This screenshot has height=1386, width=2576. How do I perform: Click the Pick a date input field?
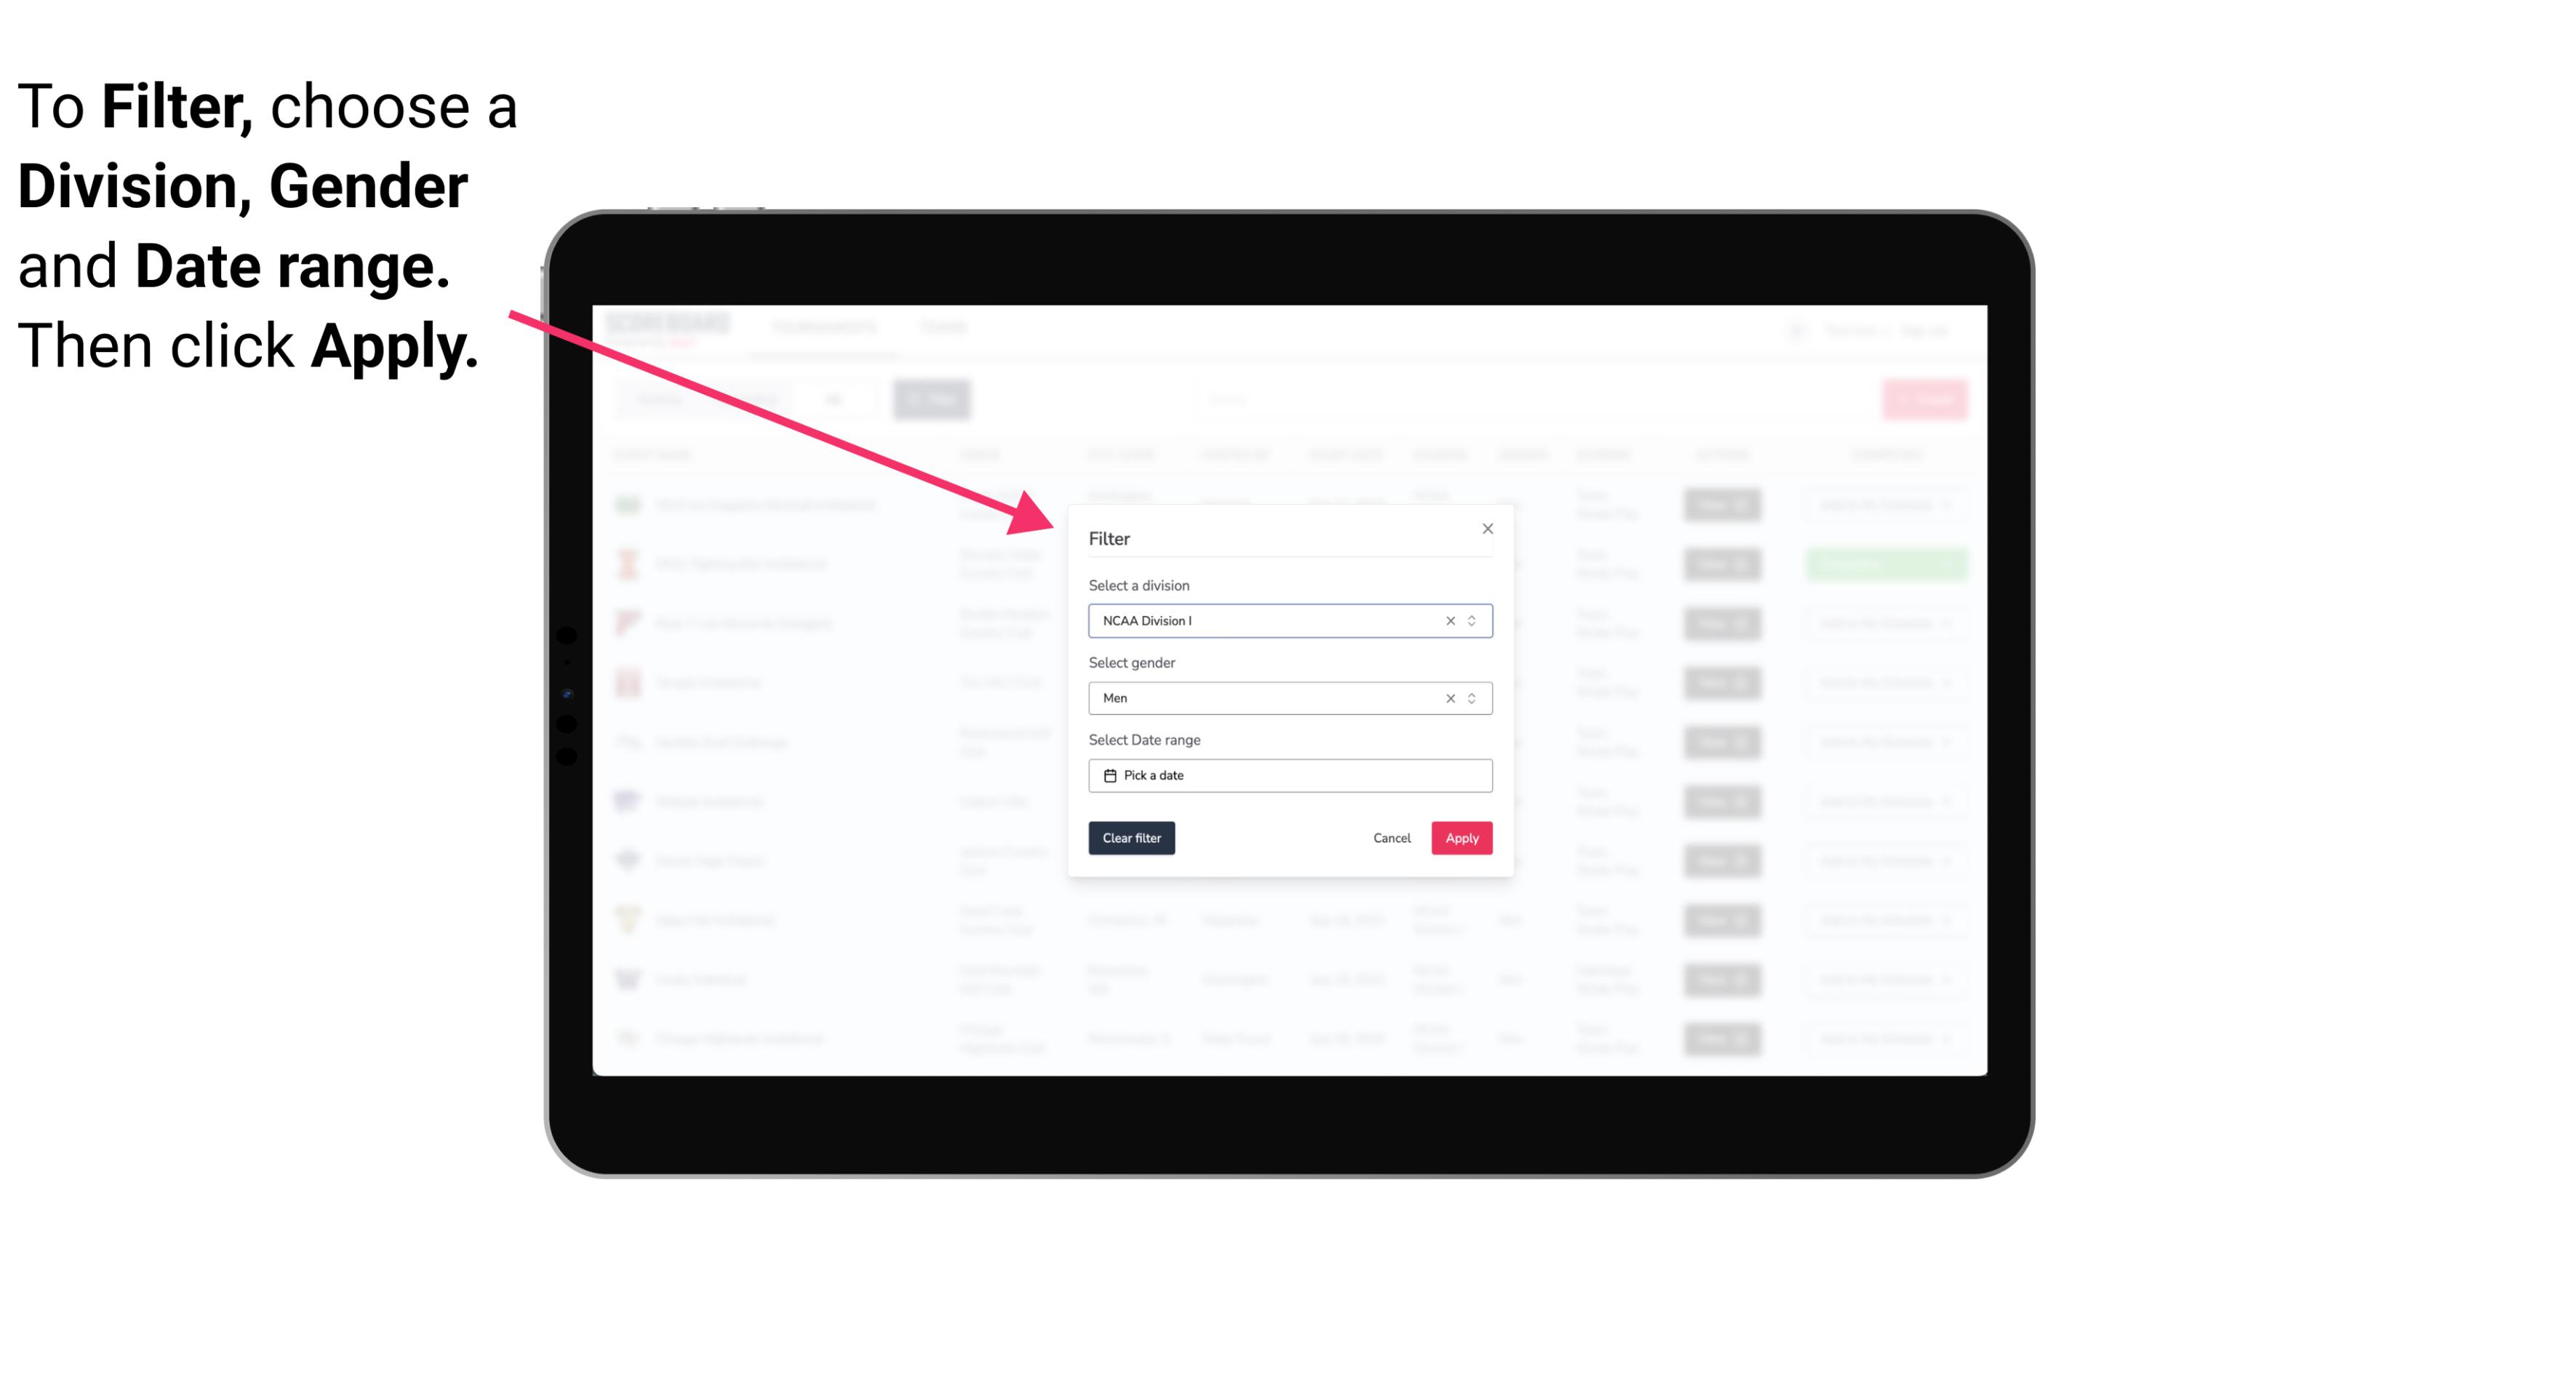1289,775
